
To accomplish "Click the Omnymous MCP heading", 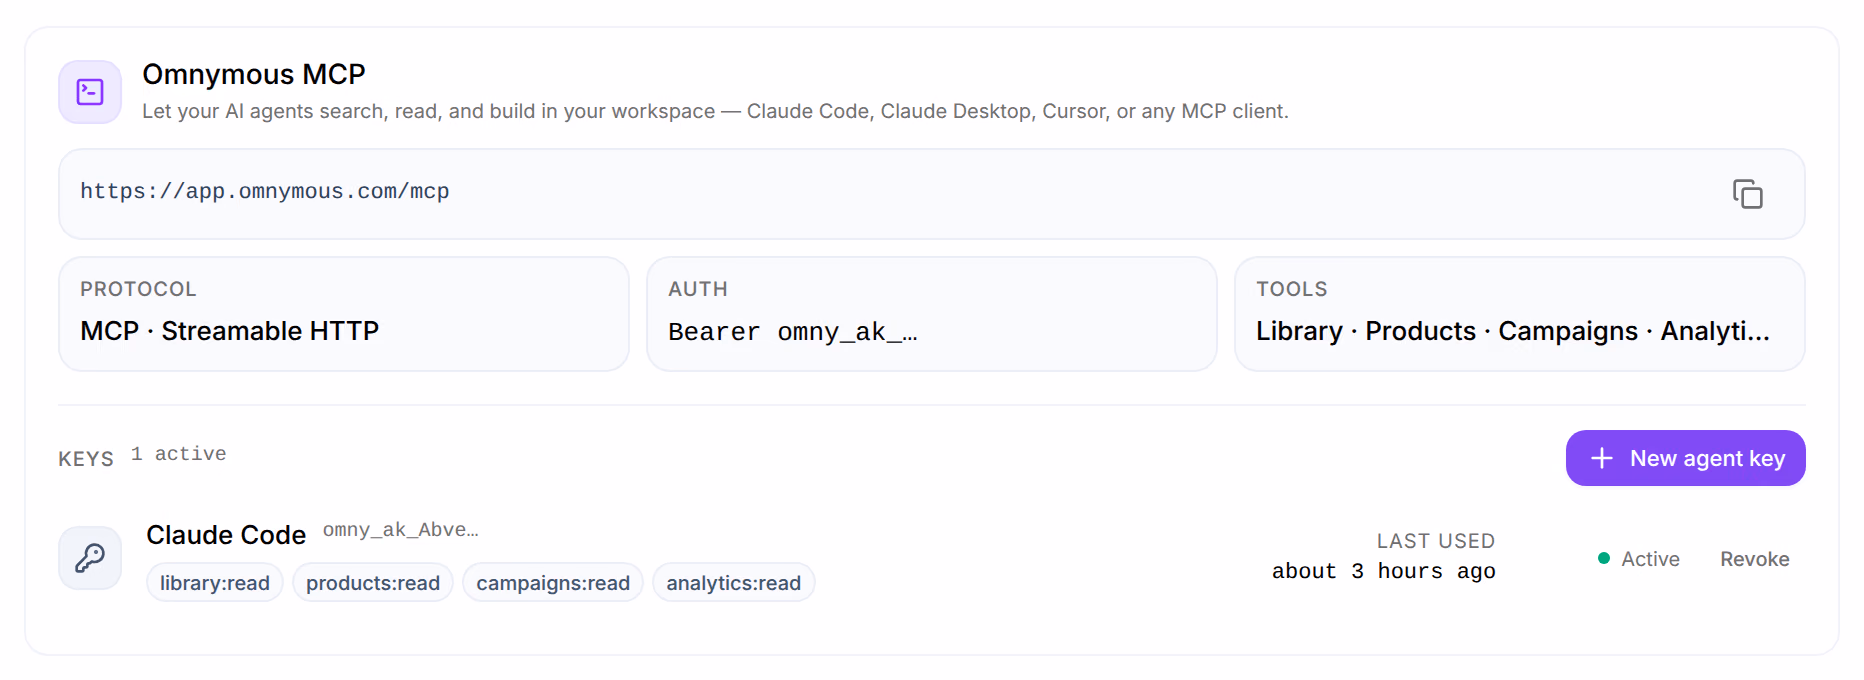I will [254, 74].
